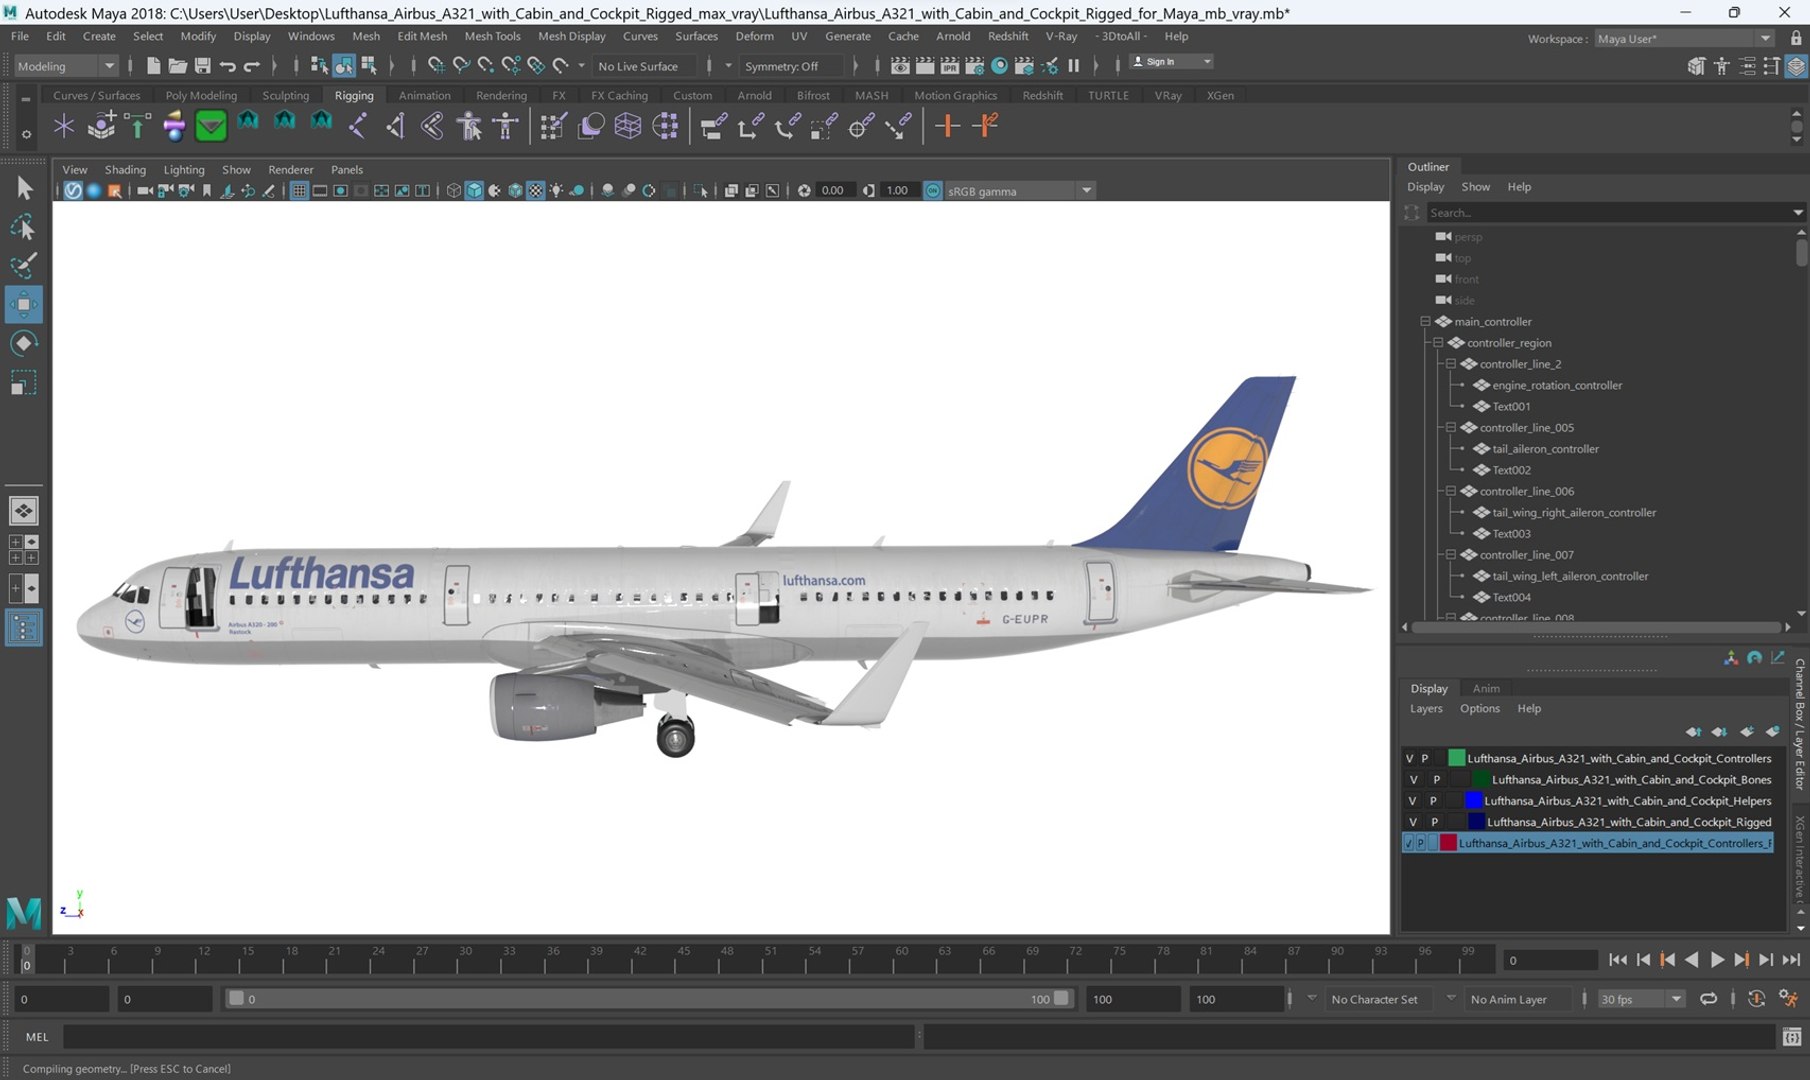Open the Modeling menu set dropdown
The width and height of the screenshot is (1810, 1080).
pos(66,66)
